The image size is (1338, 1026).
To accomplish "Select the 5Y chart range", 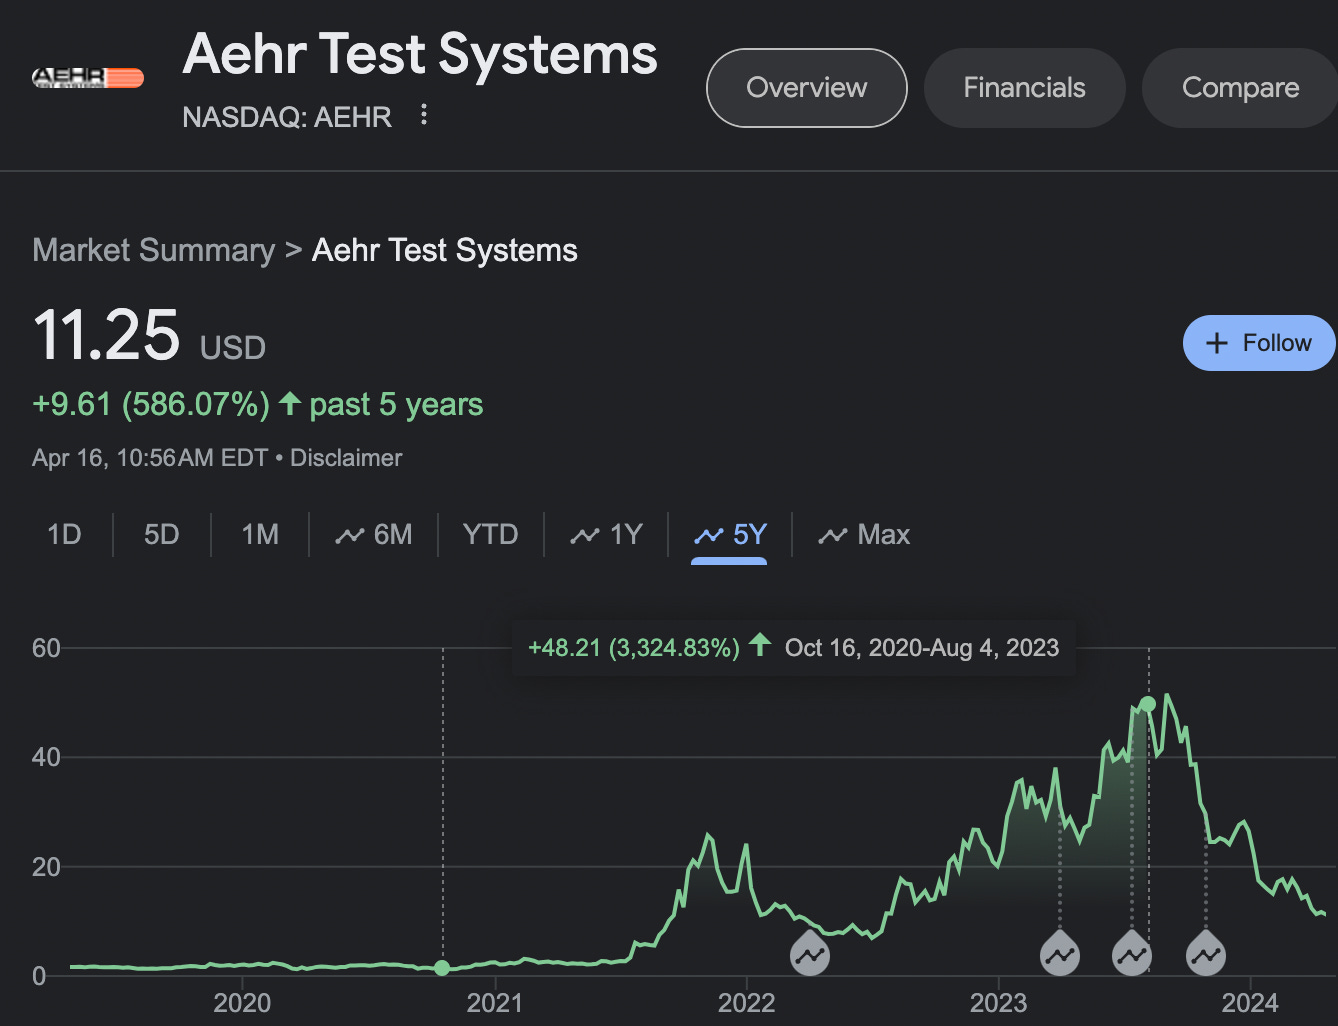I will coord(730,534).
